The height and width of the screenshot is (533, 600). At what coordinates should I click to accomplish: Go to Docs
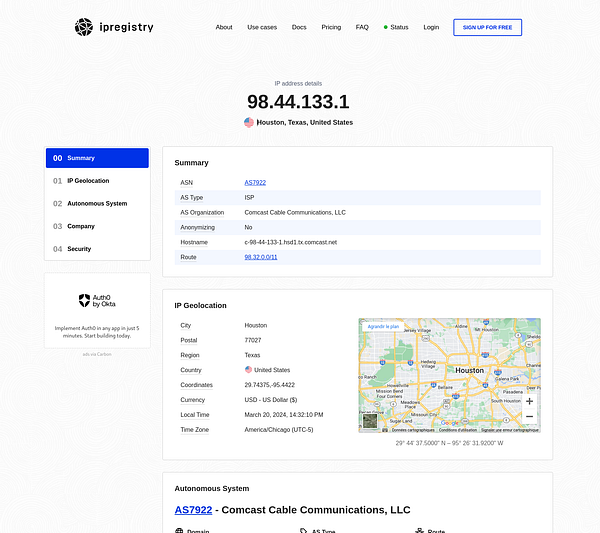tap(299, 27)
